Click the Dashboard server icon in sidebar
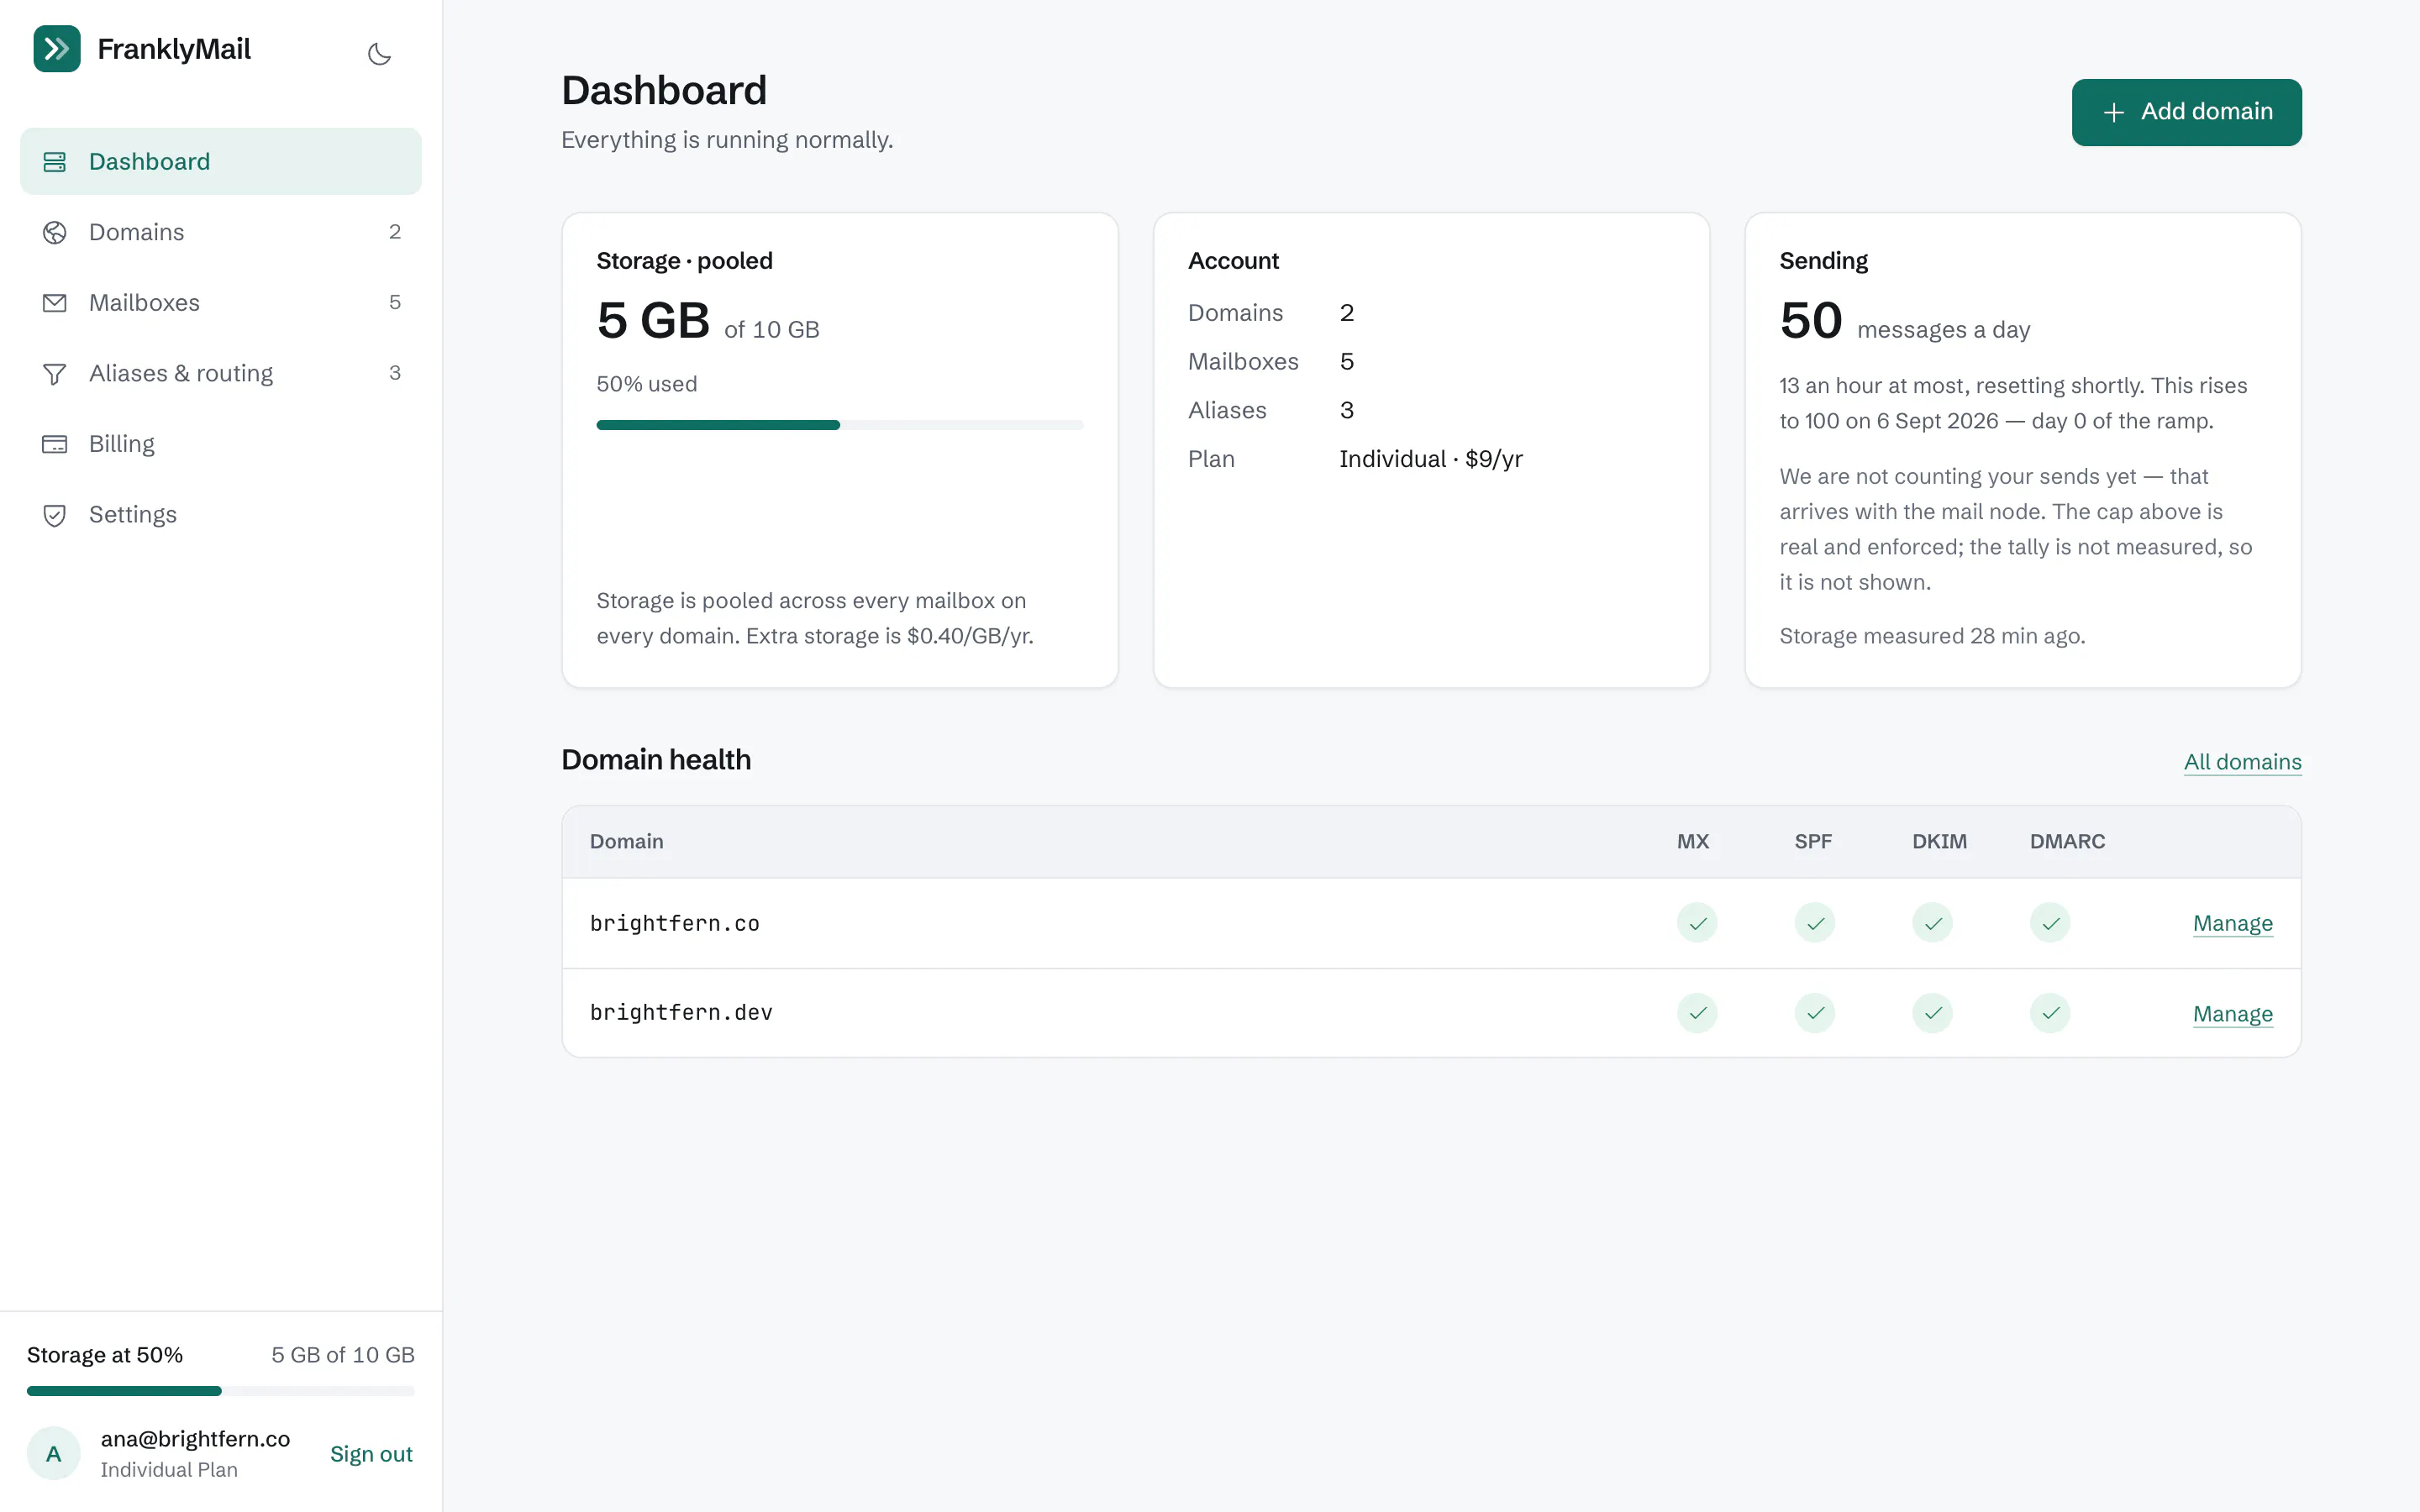Viewport: 2420px width, 1512px height. pos(55,161)
